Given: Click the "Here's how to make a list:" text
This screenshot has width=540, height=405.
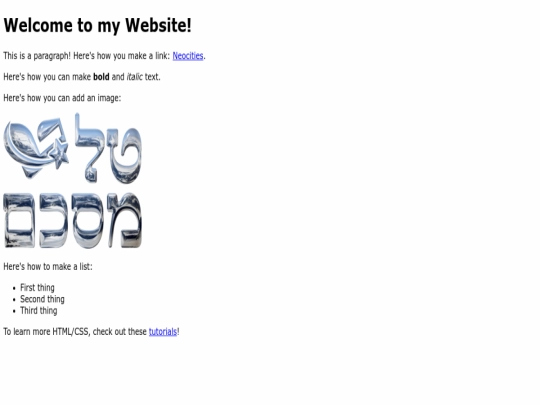Looking at the screenshot, I should (x=48, y=267).
